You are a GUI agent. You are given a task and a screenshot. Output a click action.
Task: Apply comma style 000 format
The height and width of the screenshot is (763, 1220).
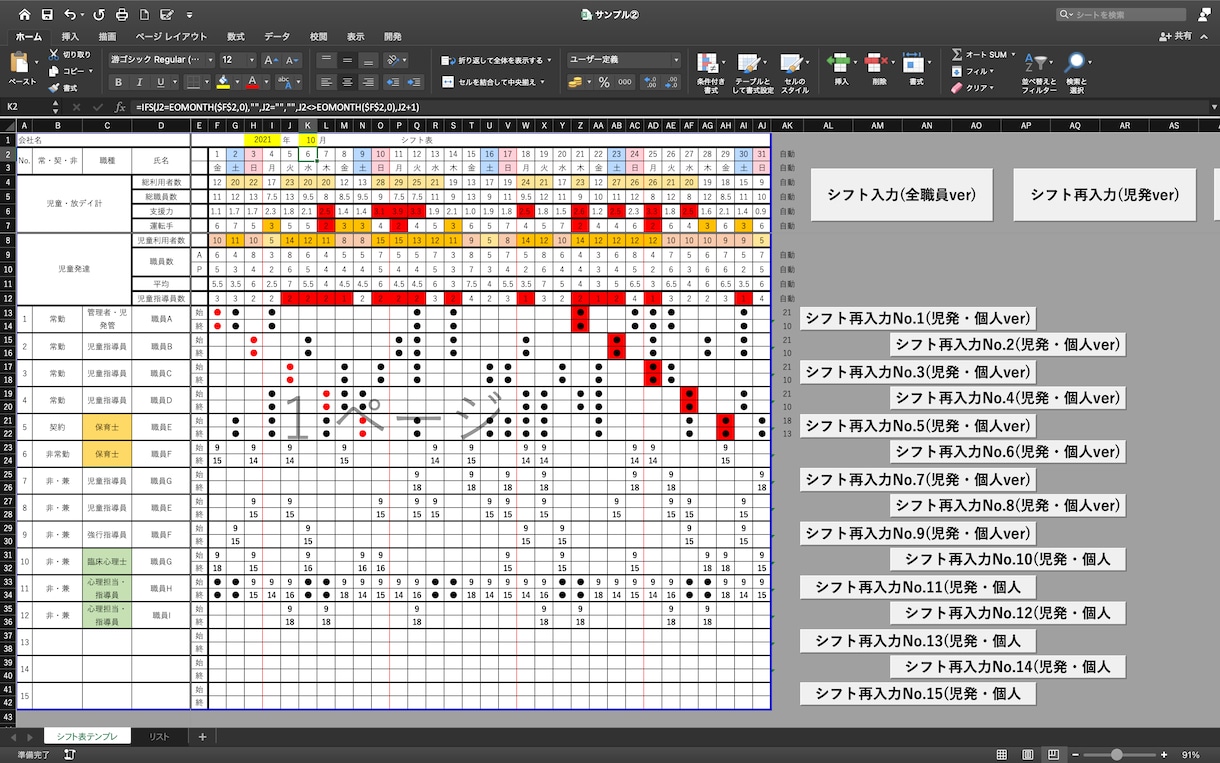tap(627, 83)
